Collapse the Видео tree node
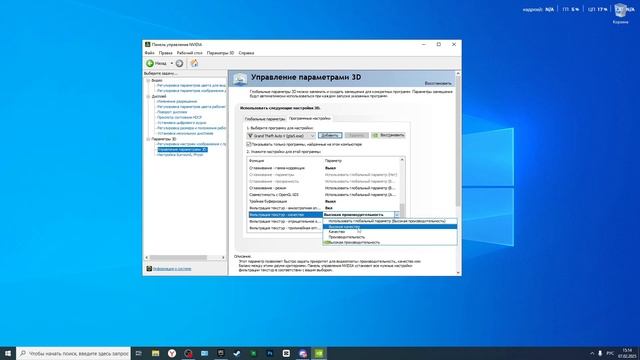 click(x=148, y=80)
